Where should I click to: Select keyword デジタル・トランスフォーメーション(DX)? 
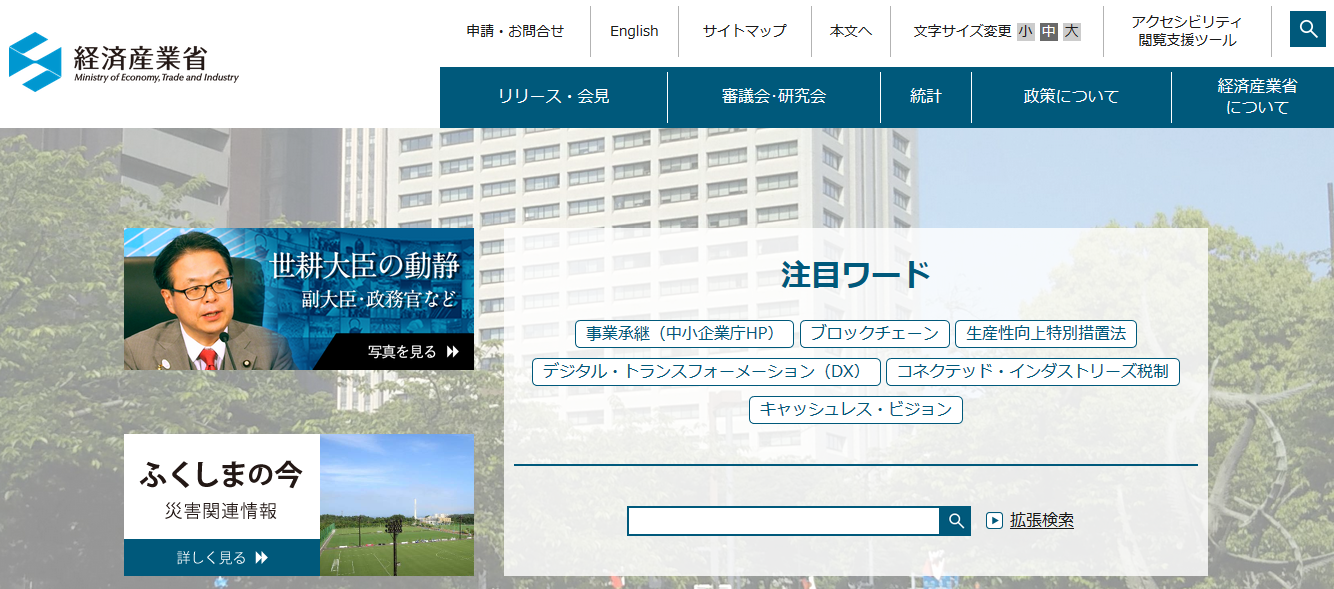click(x=706, y=372)
